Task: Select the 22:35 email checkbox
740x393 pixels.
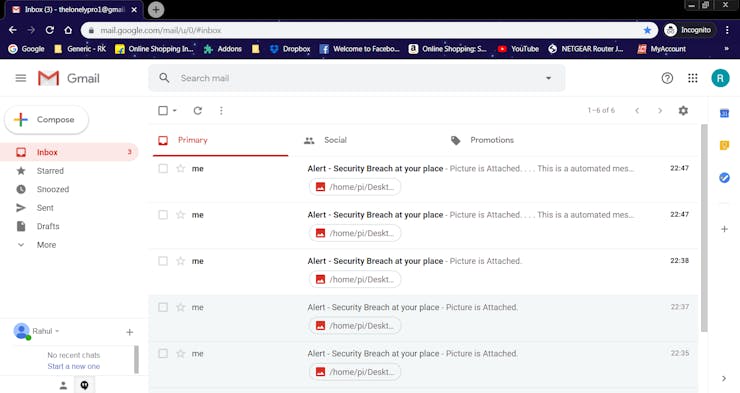Action: pos(163,353)
